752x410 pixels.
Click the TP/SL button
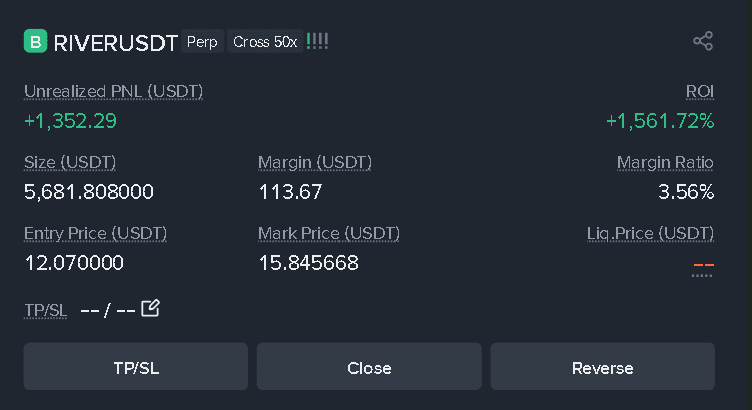tap(136, 367)
